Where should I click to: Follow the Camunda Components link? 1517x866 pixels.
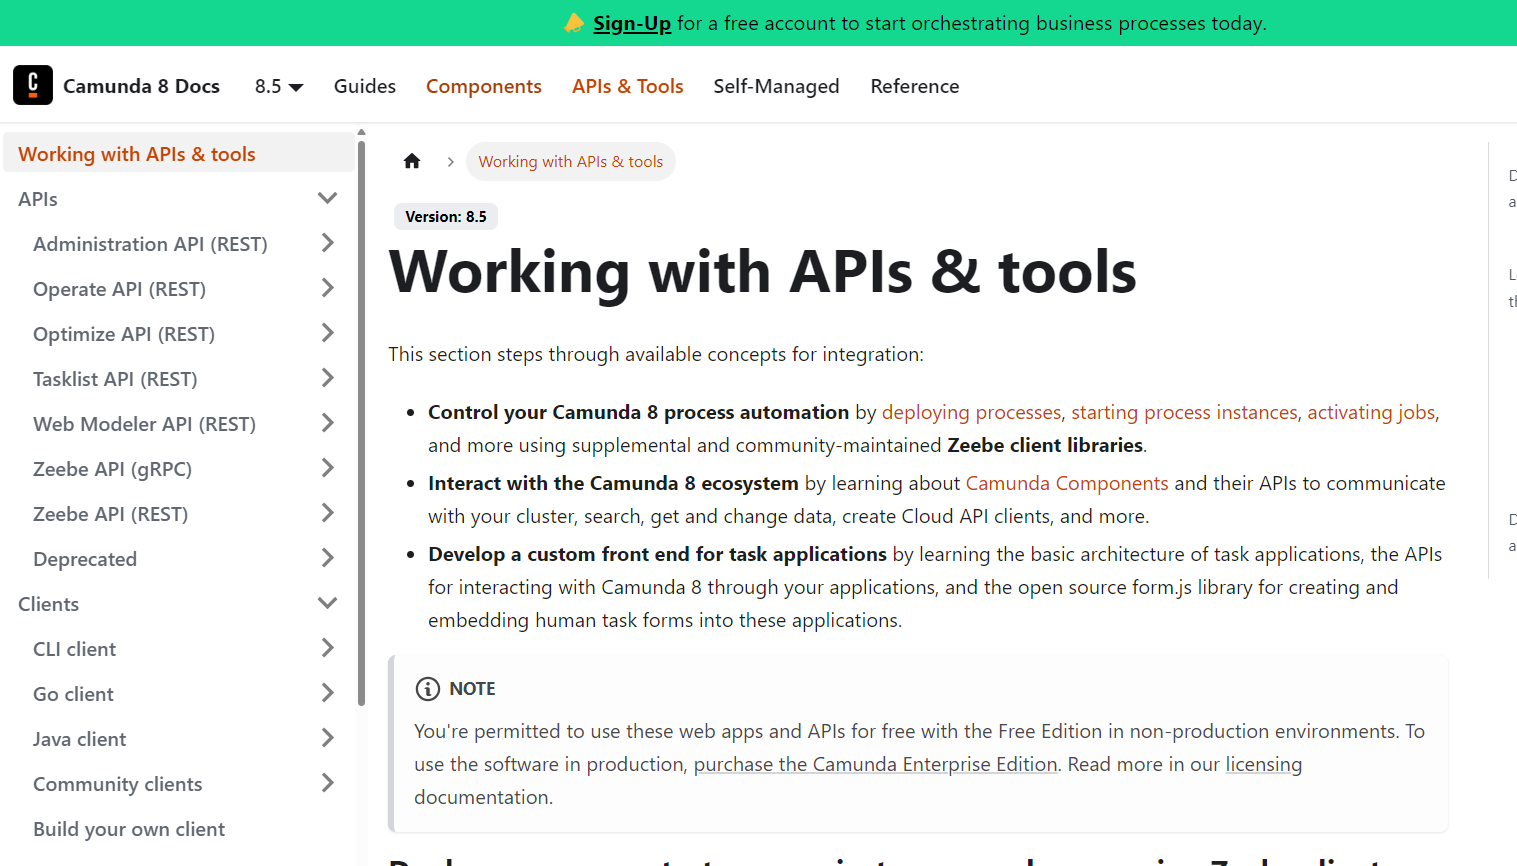pos(1067,483)
